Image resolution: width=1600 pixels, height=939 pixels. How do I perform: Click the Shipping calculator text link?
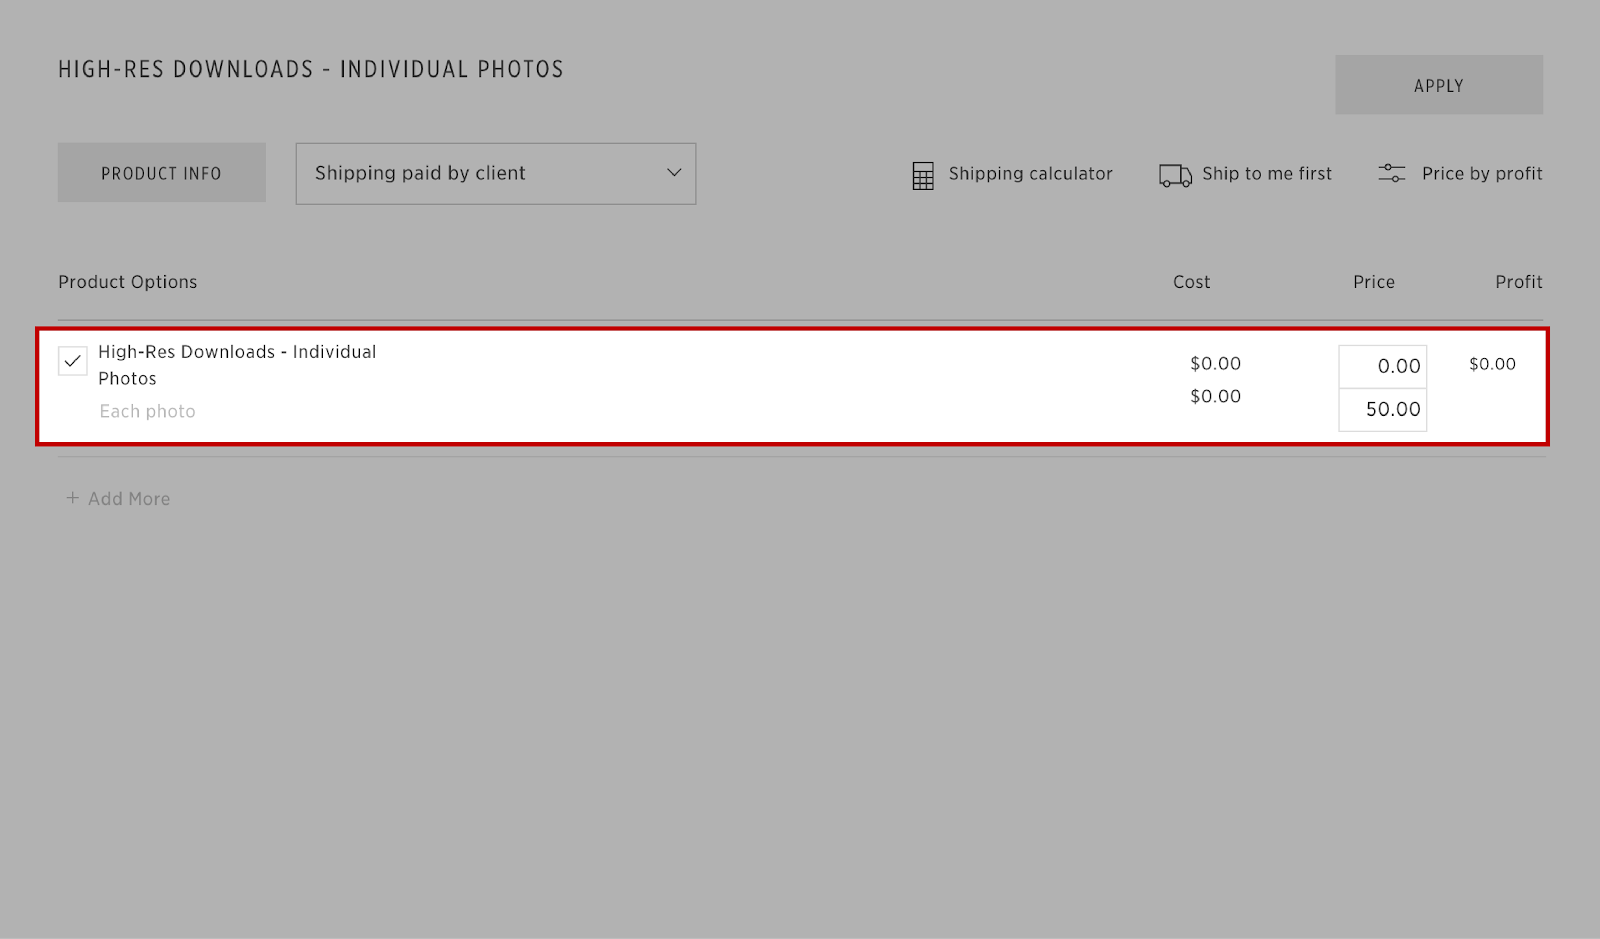(1030, 174)
